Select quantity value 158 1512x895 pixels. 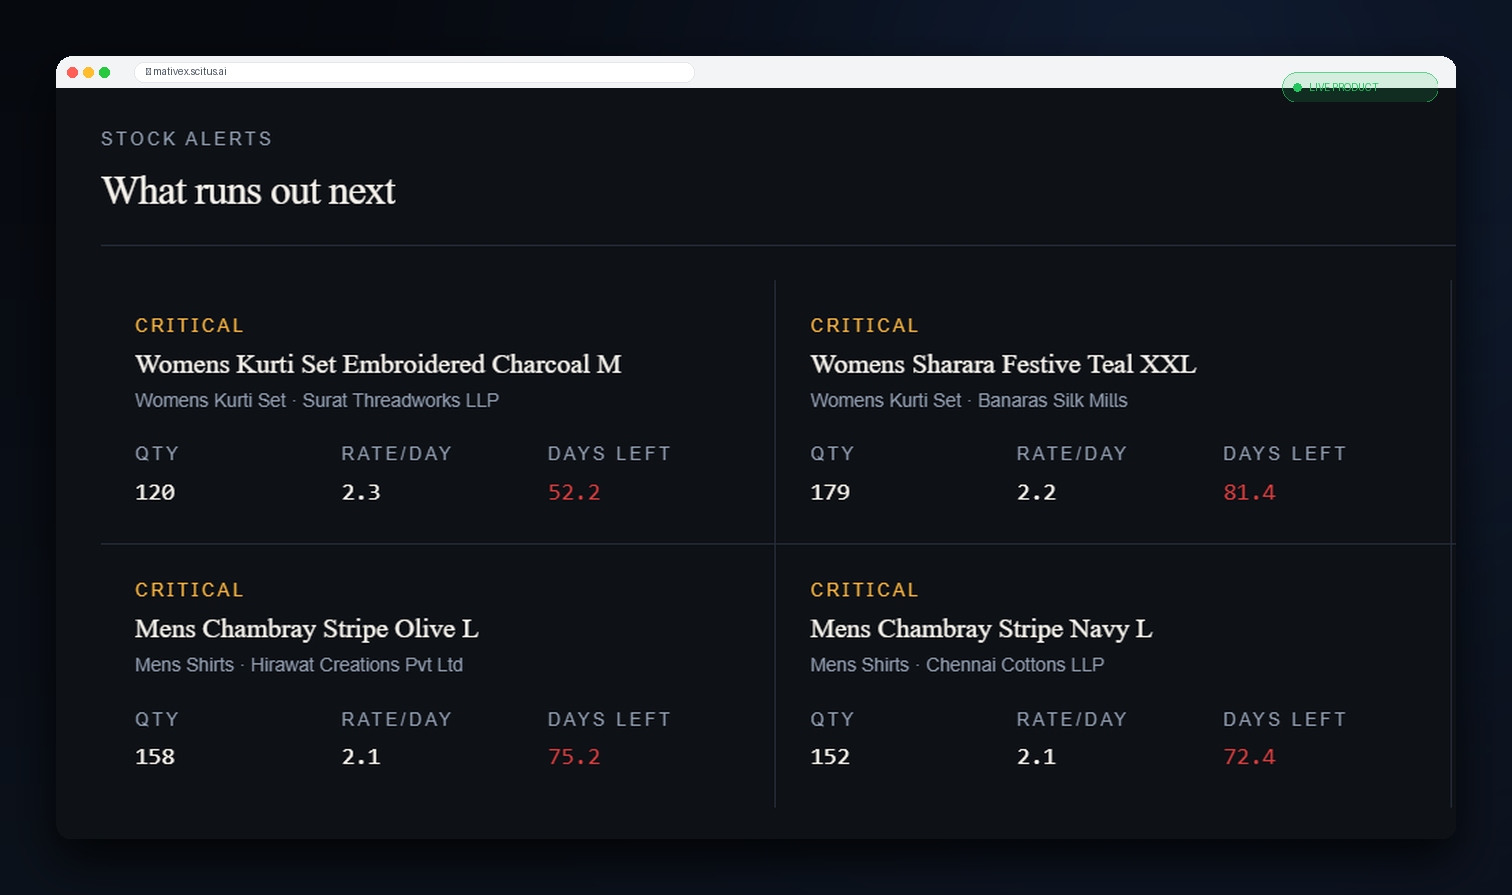tap(155, 757)
